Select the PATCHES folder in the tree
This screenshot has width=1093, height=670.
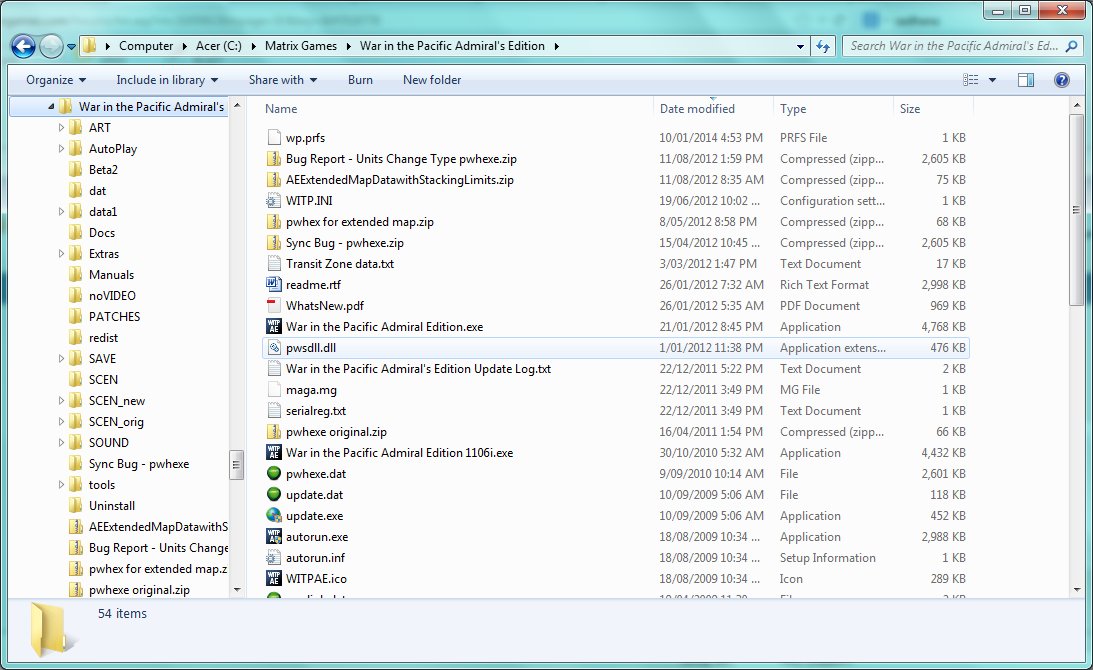click(114, 317)
